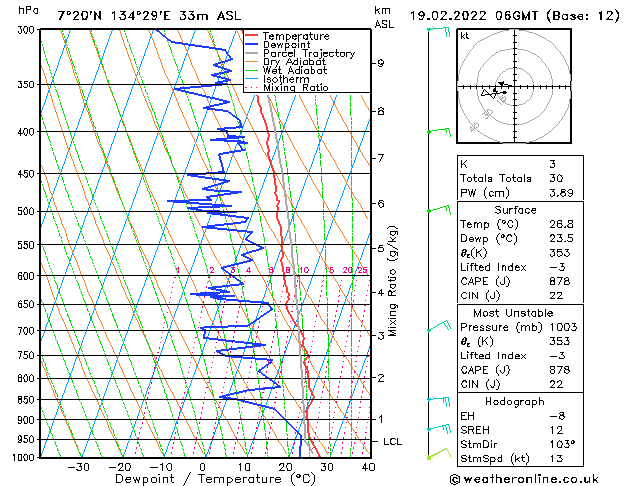Click the weatheronline.co.uk copyright text
This screenshot has height=486, width=629.
[524, 479]
